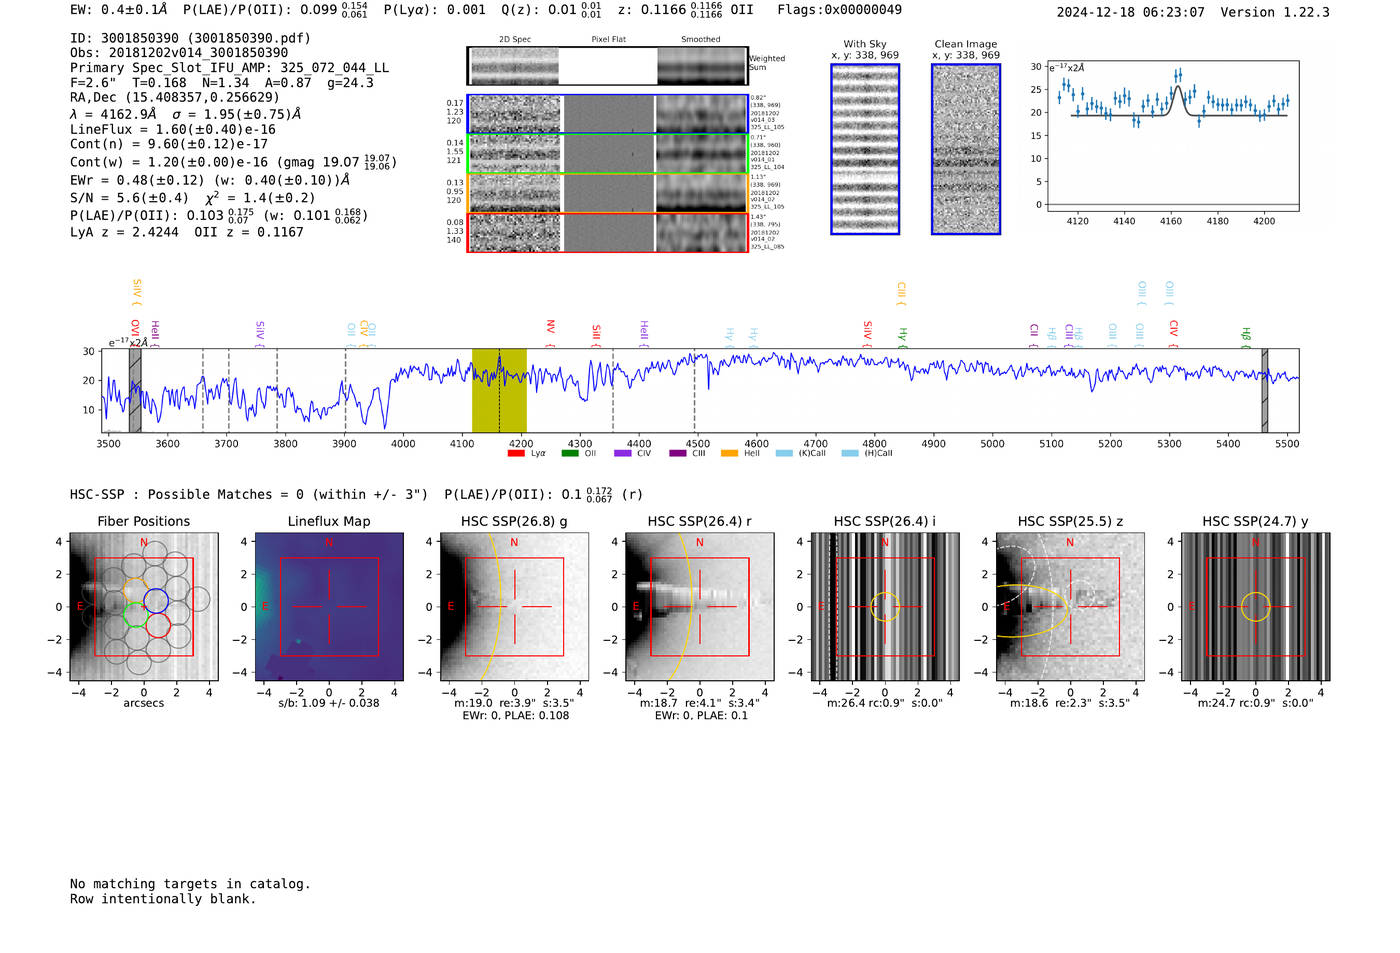The height and width of the screenshot is (953, 1400).
Task: Click the 'Smoothed' column header
Action: pos(701,40)
